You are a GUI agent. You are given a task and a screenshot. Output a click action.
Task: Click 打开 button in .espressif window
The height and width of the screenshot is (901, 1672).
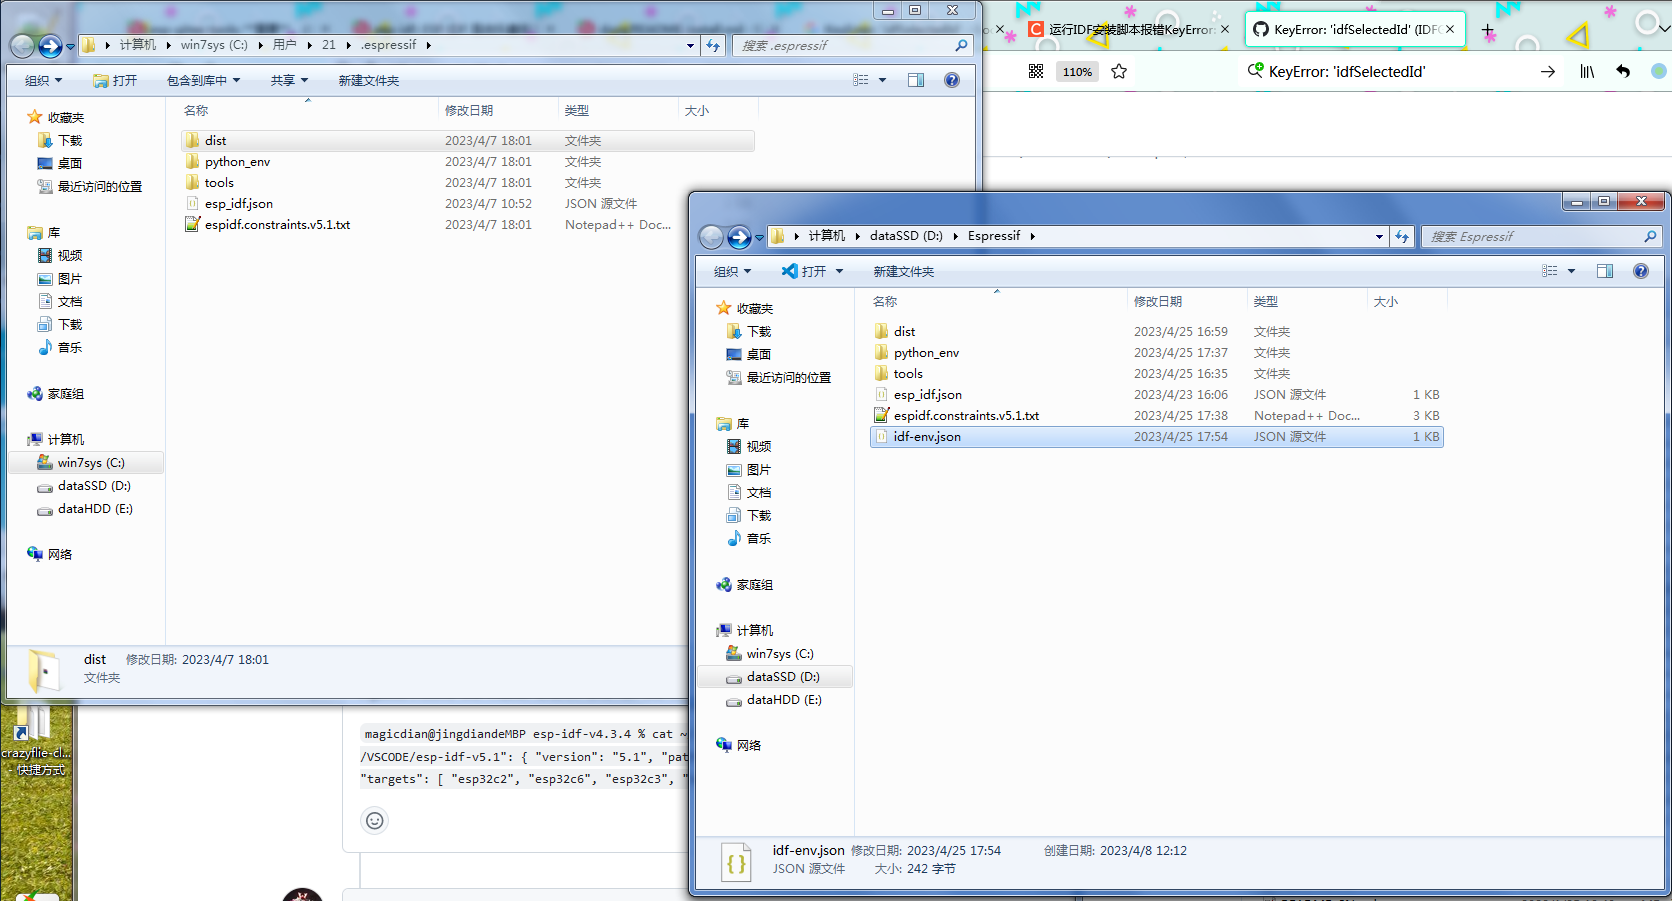click(x=115, y=80)
